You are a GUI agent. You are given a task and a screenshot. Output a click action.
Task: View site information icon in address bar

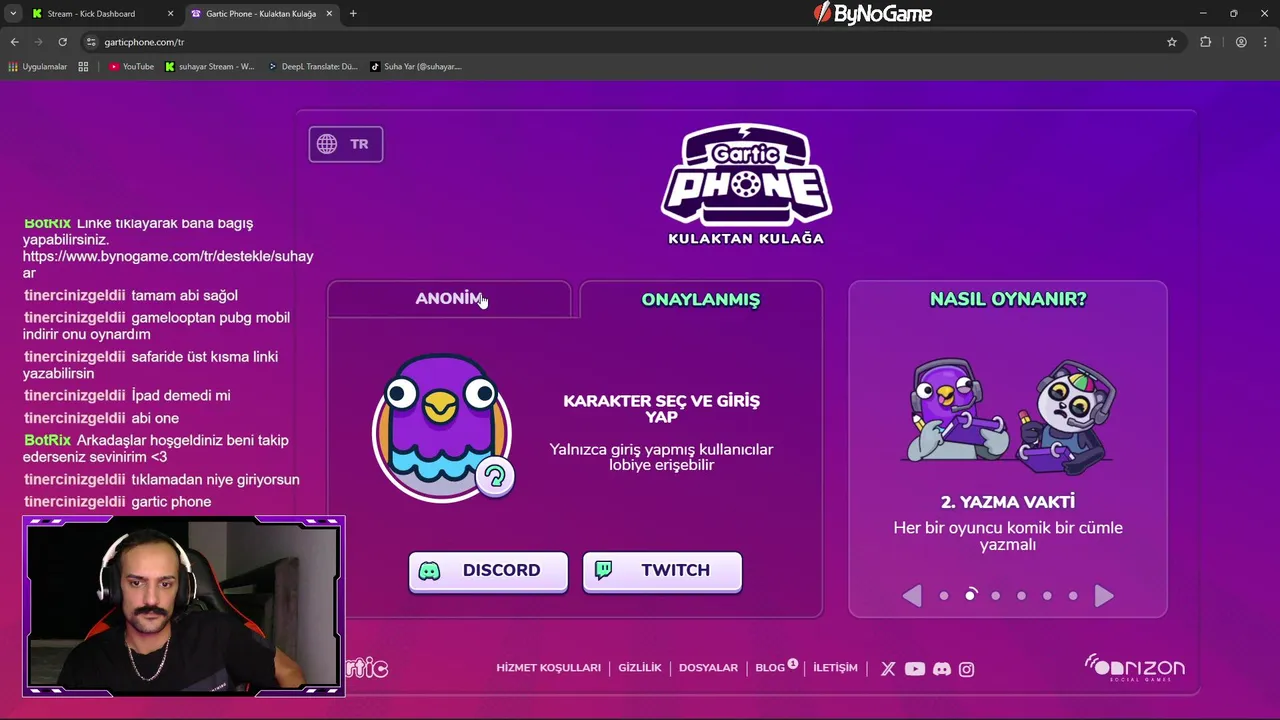point(91,42)
